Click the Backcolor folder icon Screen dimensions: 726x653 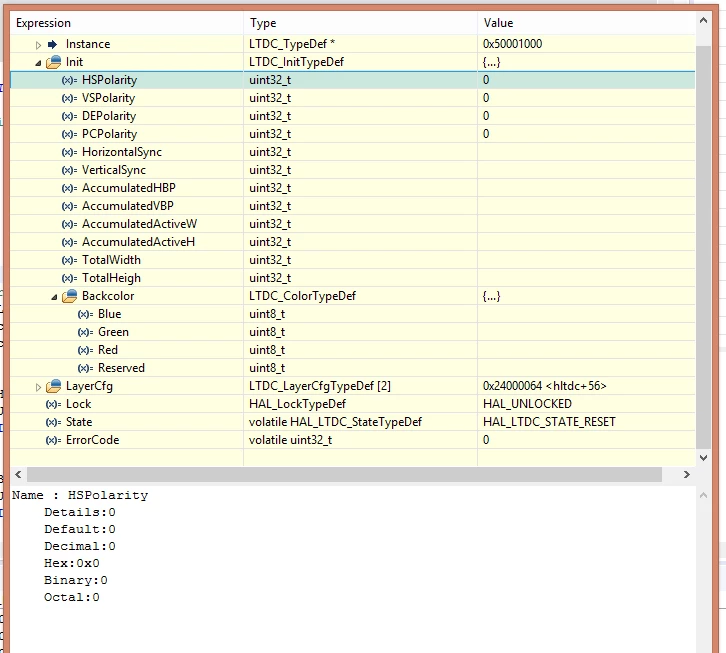coord(70,296)
